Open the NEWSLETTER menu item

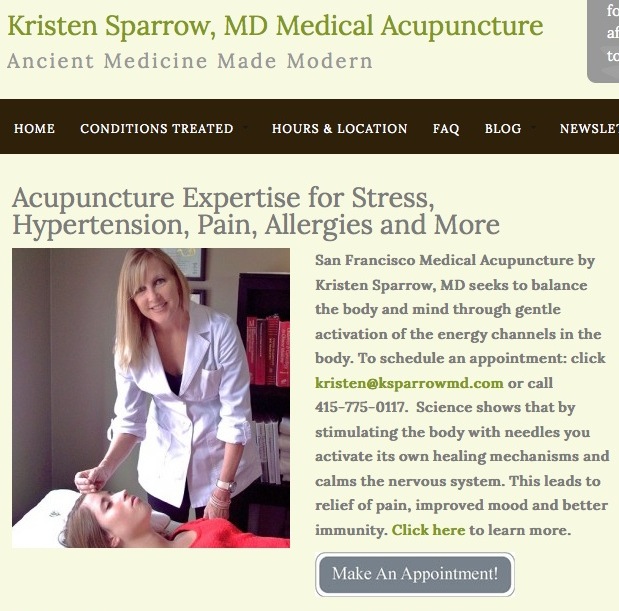click(589, 128)
